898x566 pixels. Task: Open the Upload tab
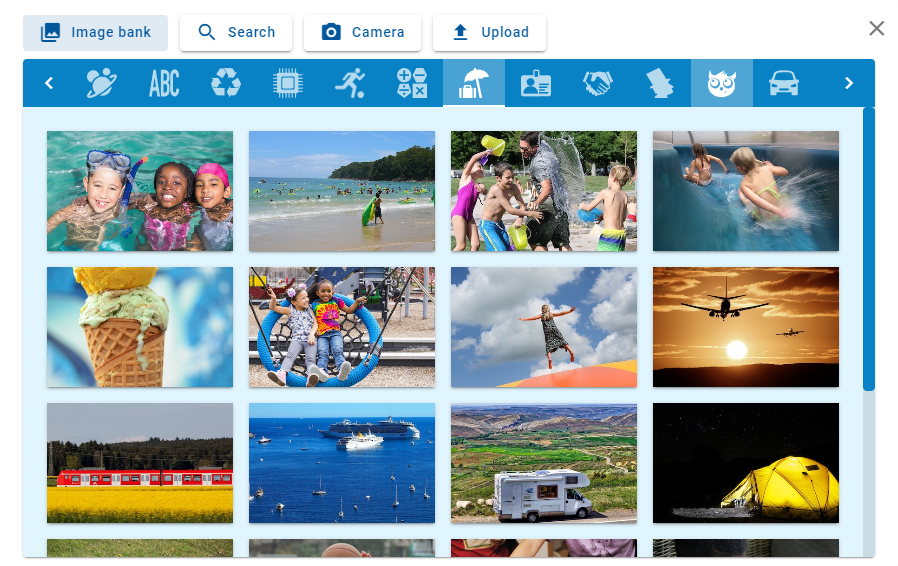490,33
